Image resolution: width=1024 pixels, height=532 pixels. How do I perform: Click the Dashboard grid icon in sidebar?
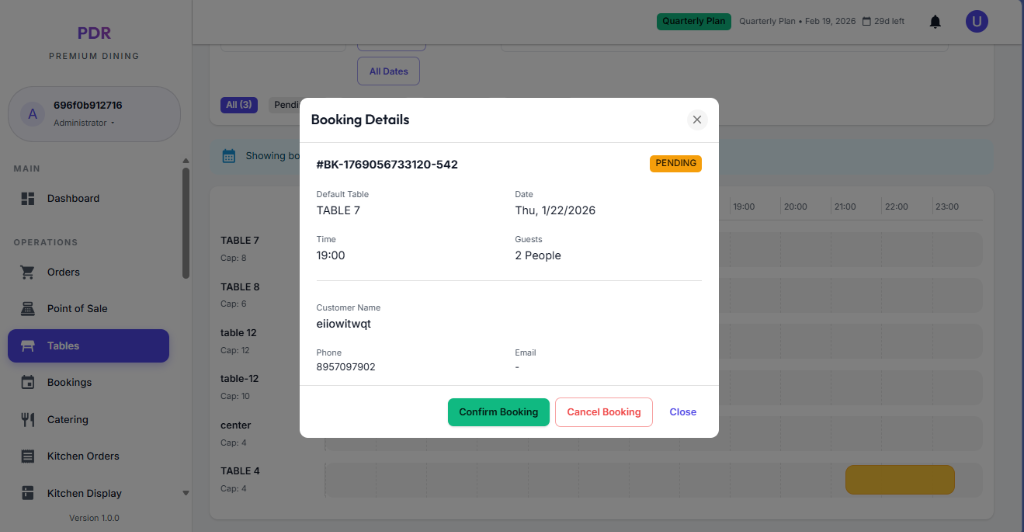(28, 199)
